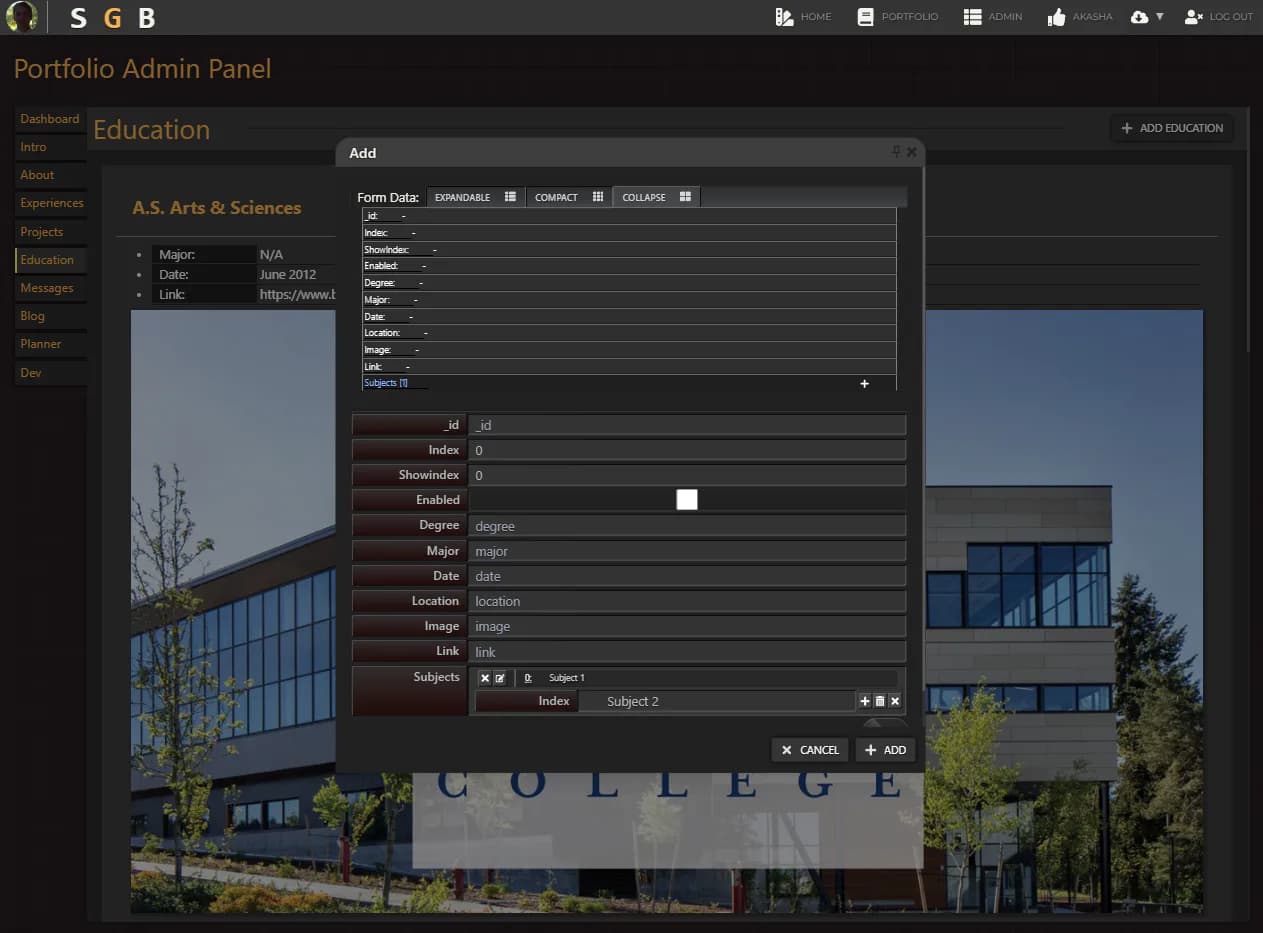Select Education in the sidebar
The width and height of the screenshot is (1263, 933).
click(49, 260)
